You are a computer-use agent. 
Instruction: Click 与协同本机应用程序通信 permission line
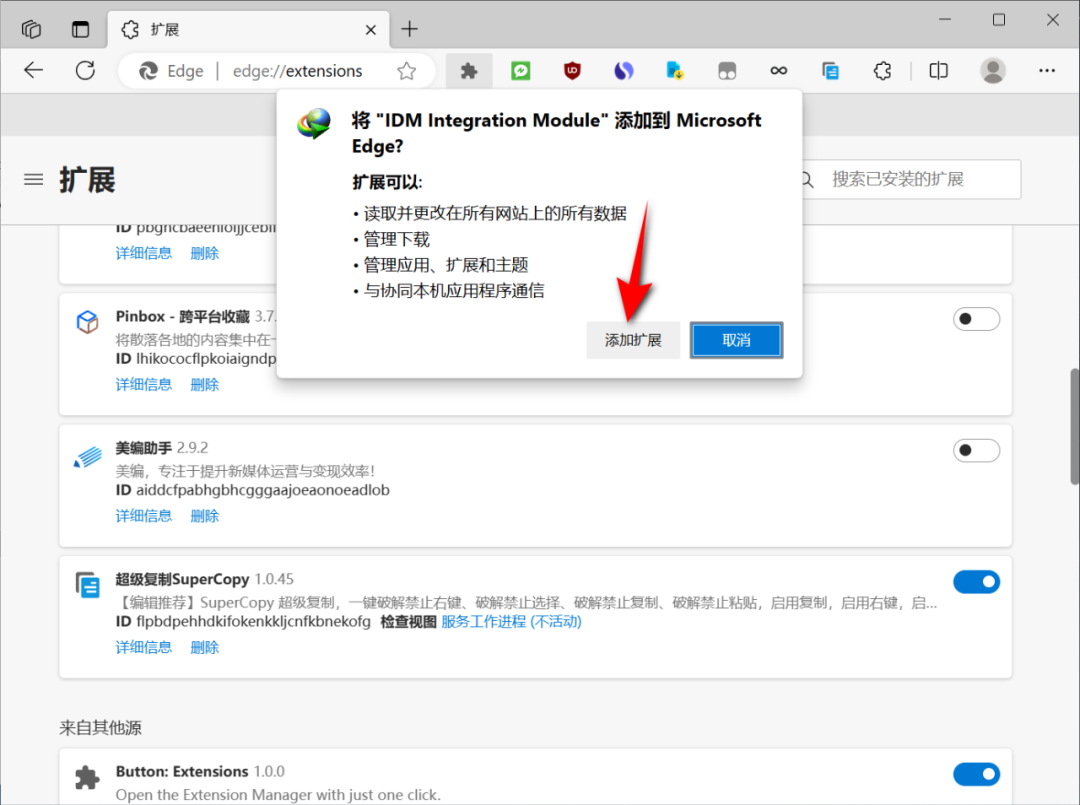click(x=453, y=291)
